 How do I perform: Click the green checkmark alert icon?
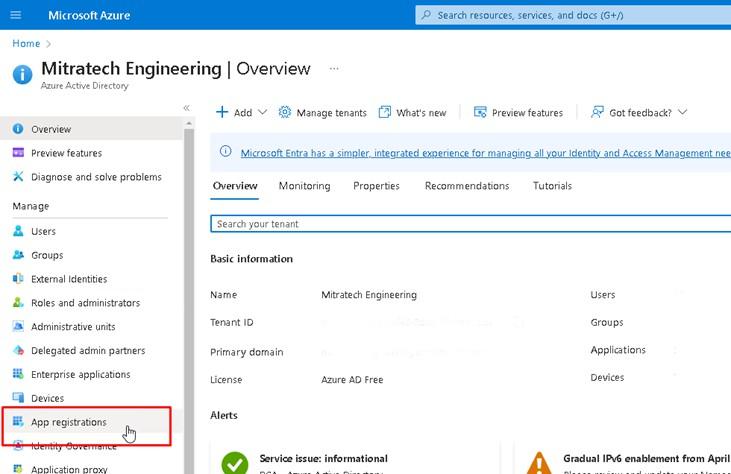click(234, 463)
